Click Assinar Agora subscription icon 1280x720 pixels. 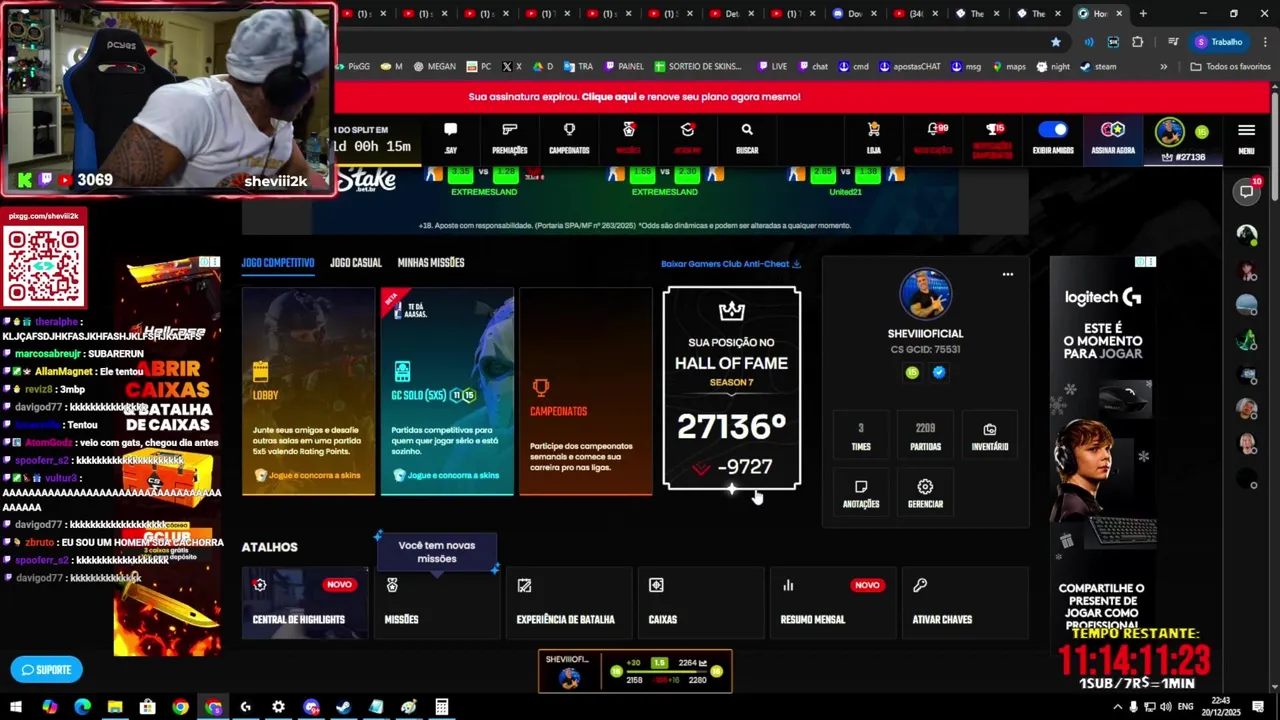point(1113,138)
